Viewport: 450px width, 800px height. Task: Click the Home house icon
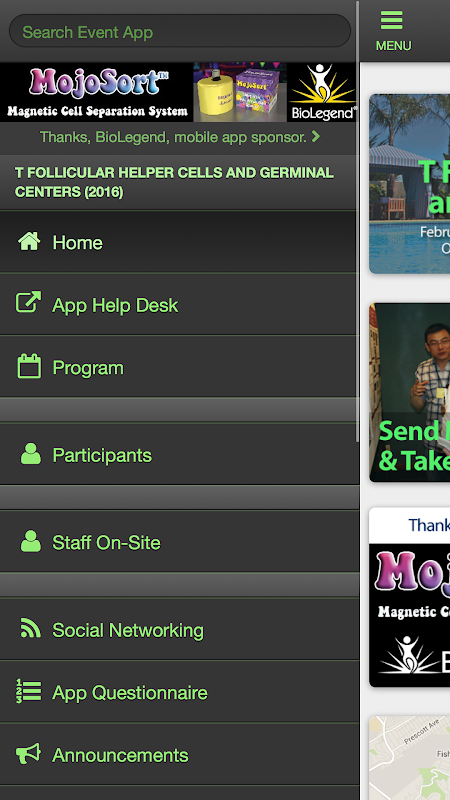(x=29, y=241)
